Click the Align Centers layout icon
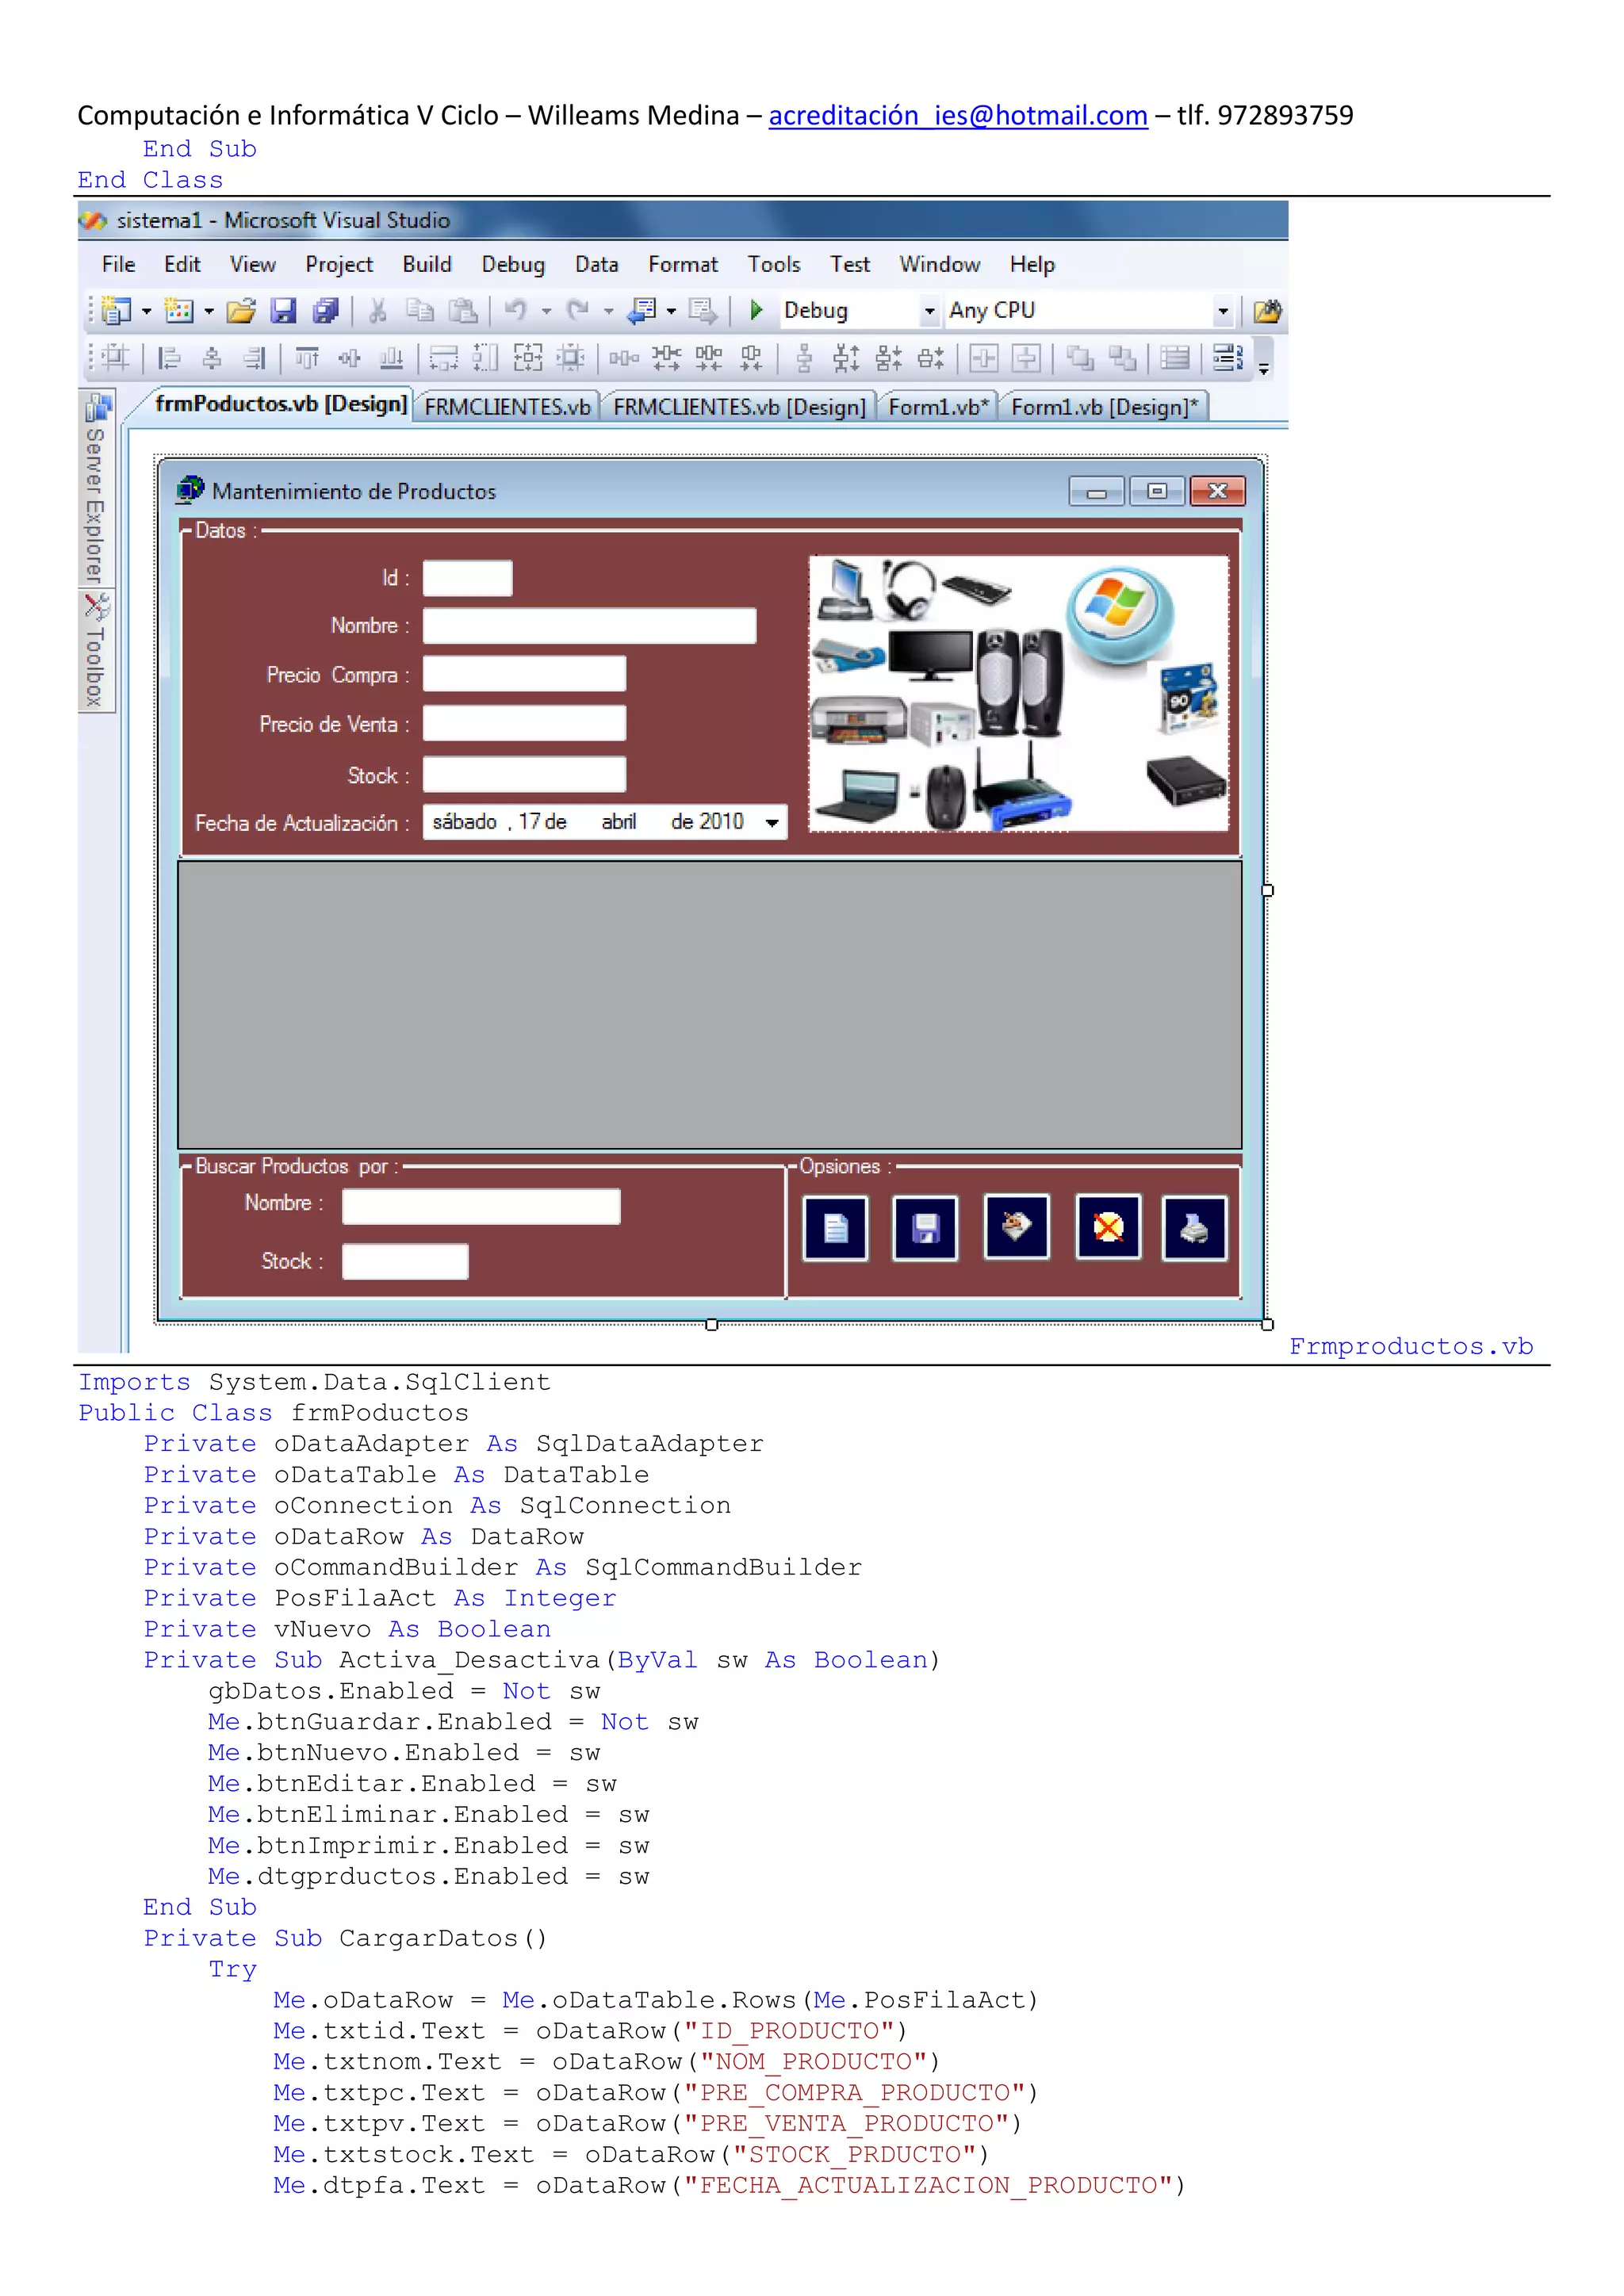The image size is (1624, 2296). pos(212,358)
